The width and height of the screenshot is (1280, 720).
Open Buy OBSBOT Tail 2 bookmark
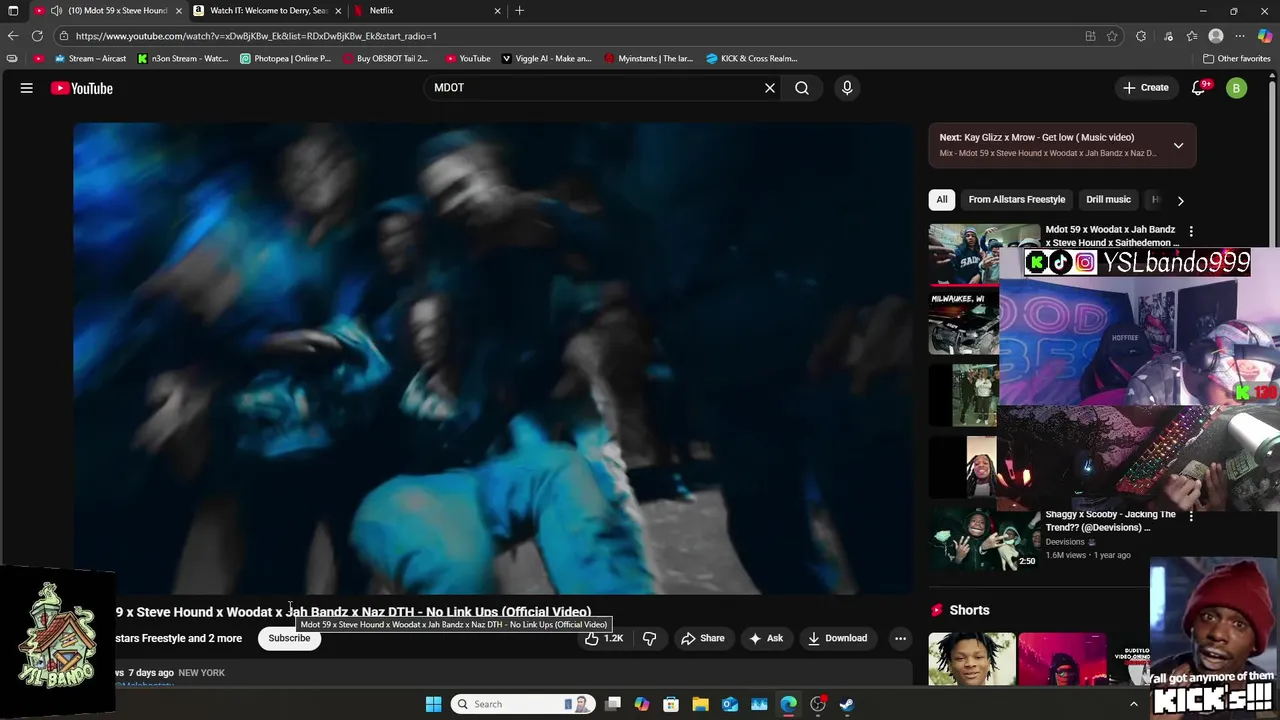[385, 58]
